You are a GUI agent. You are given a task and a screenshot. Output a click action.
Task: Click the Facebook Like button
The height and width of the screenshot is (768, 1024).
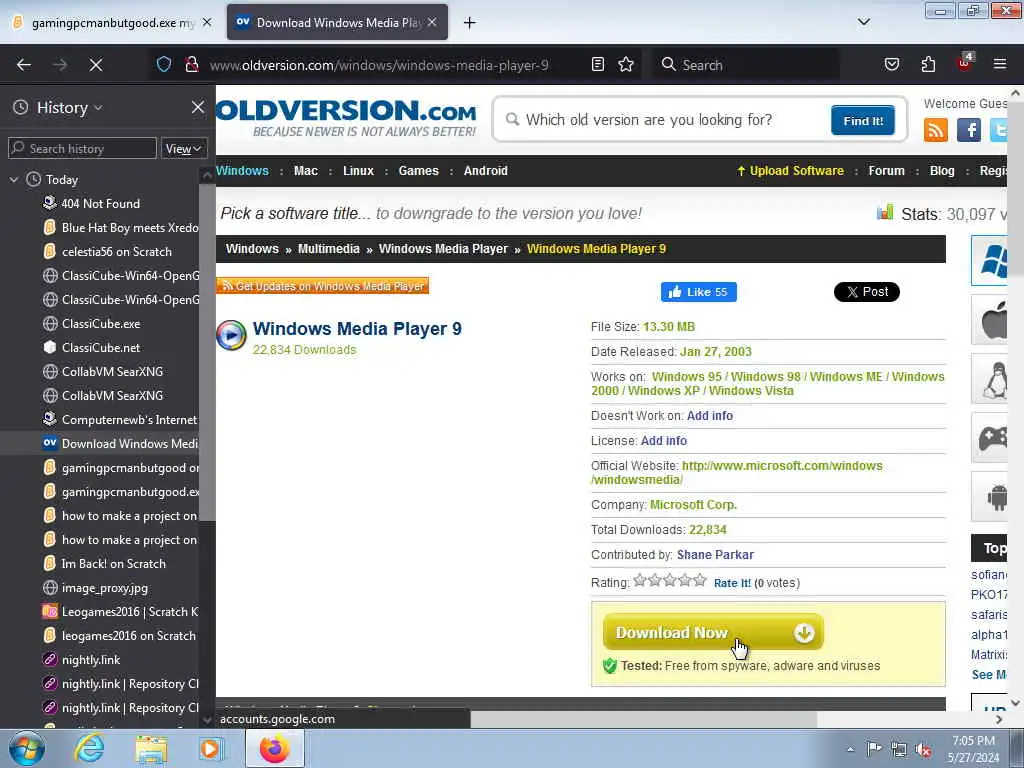[699, 292]
